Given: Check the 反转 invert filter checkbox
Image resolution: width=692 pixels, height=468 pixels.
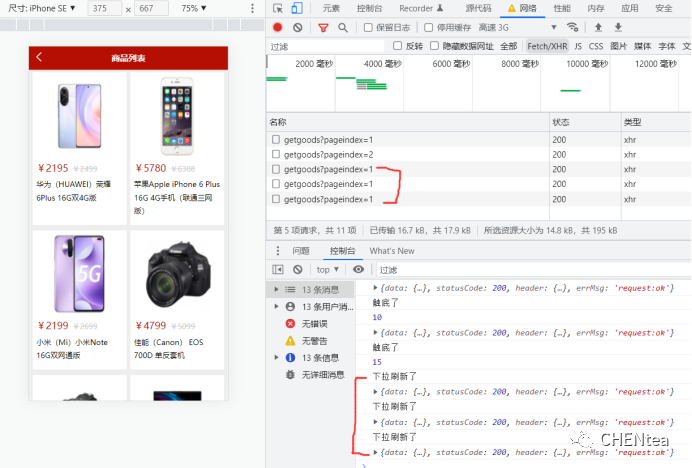Looking at the screenshot, I should pyautogui.click(x=397, y=46).
